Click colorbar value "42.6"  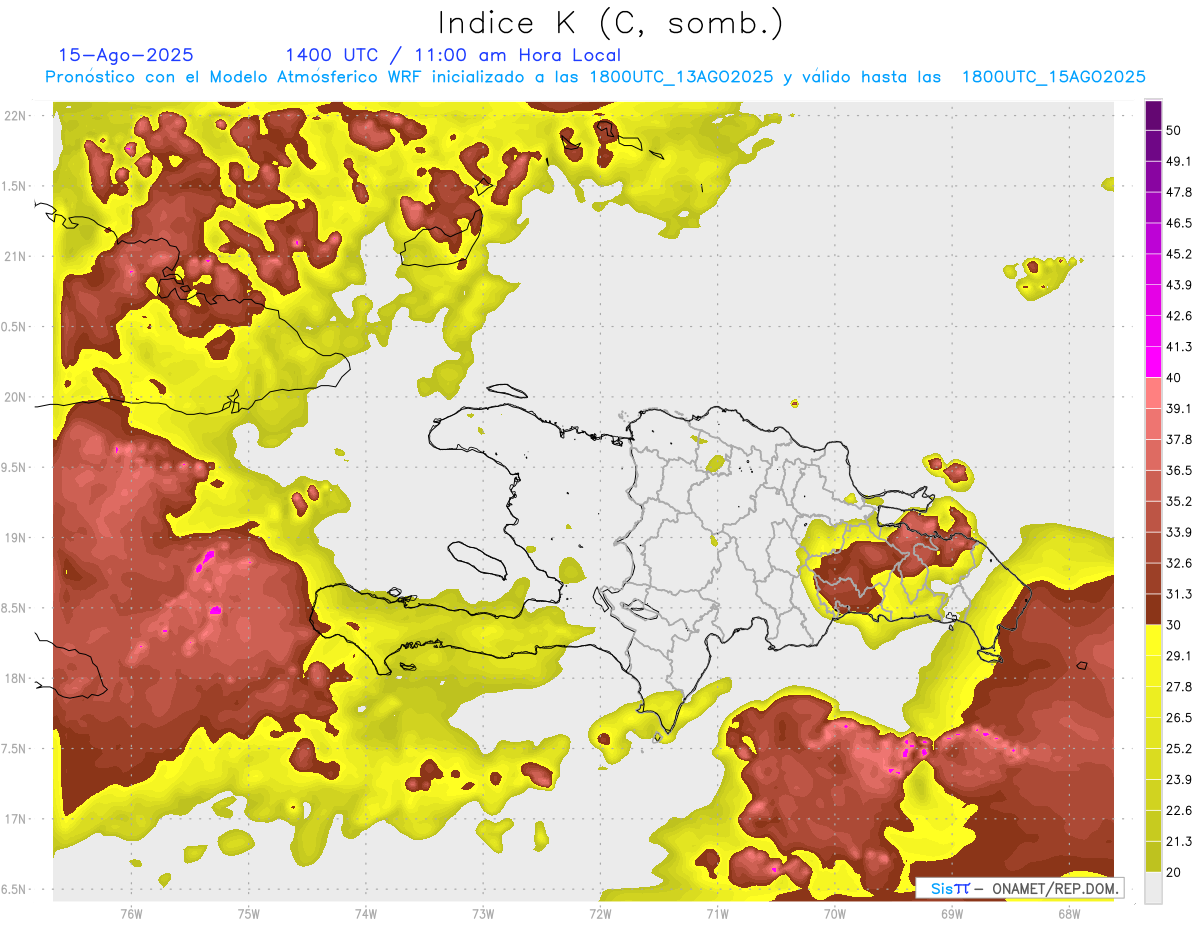pyautogui.click(x=1178, y=316)
